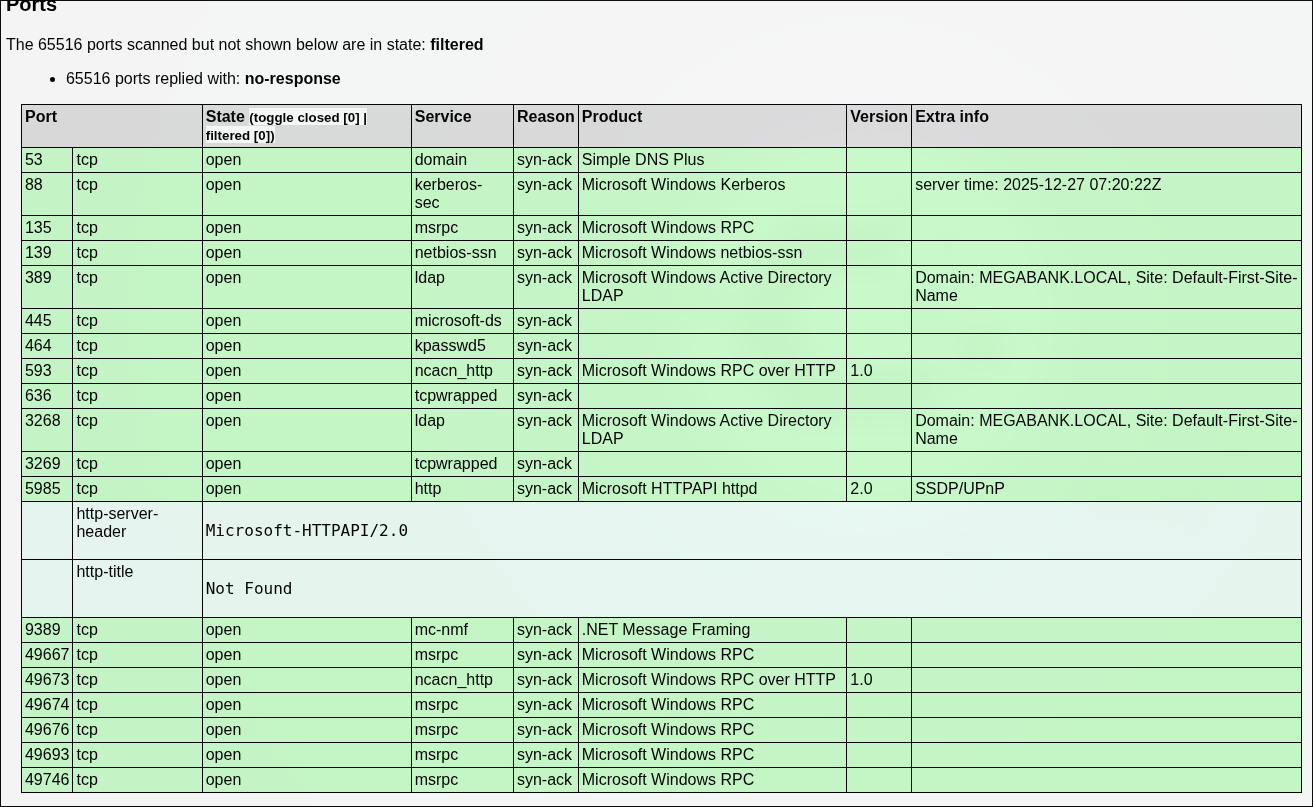Toggle filtered ports link in State header
This screenshot has width=1313, height=807.
(238, 136)
